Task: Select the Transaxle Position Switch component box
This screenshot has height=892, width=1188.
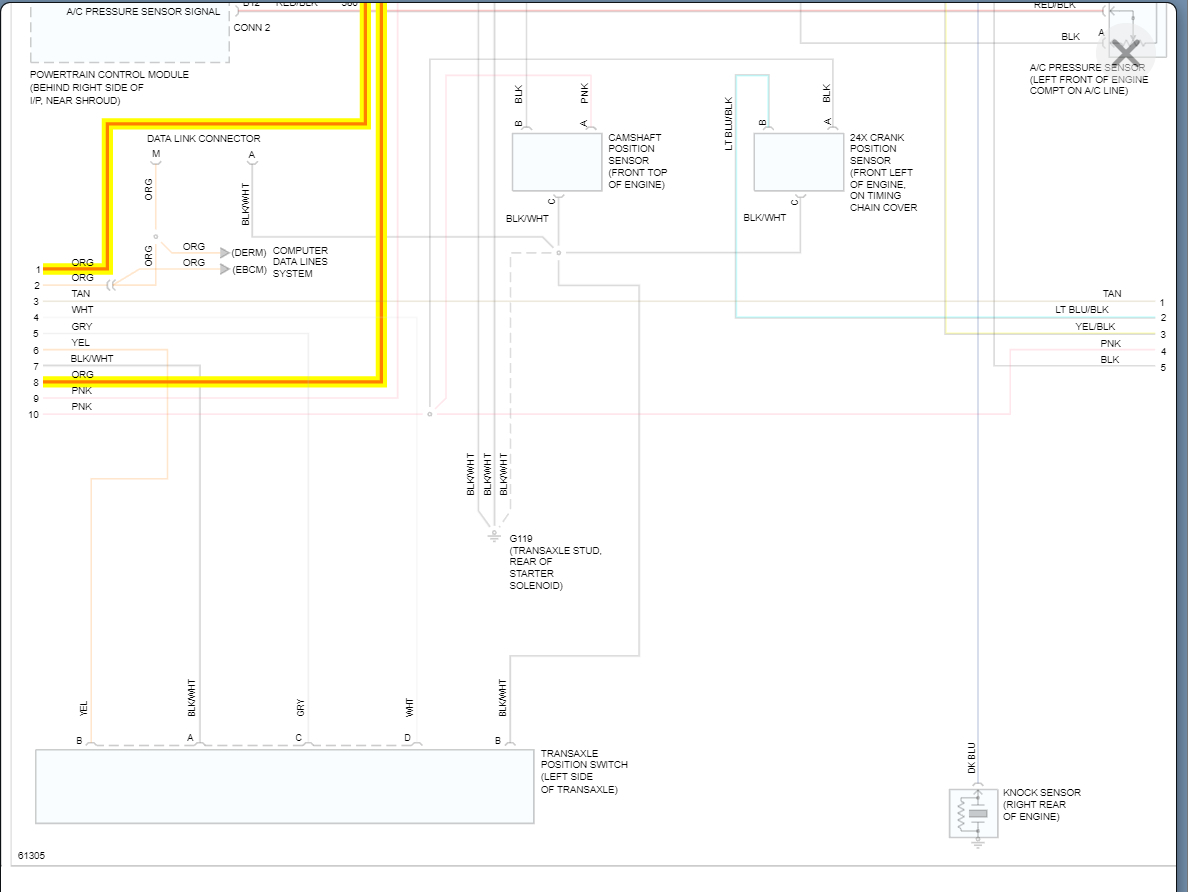Action: point(285,787)
